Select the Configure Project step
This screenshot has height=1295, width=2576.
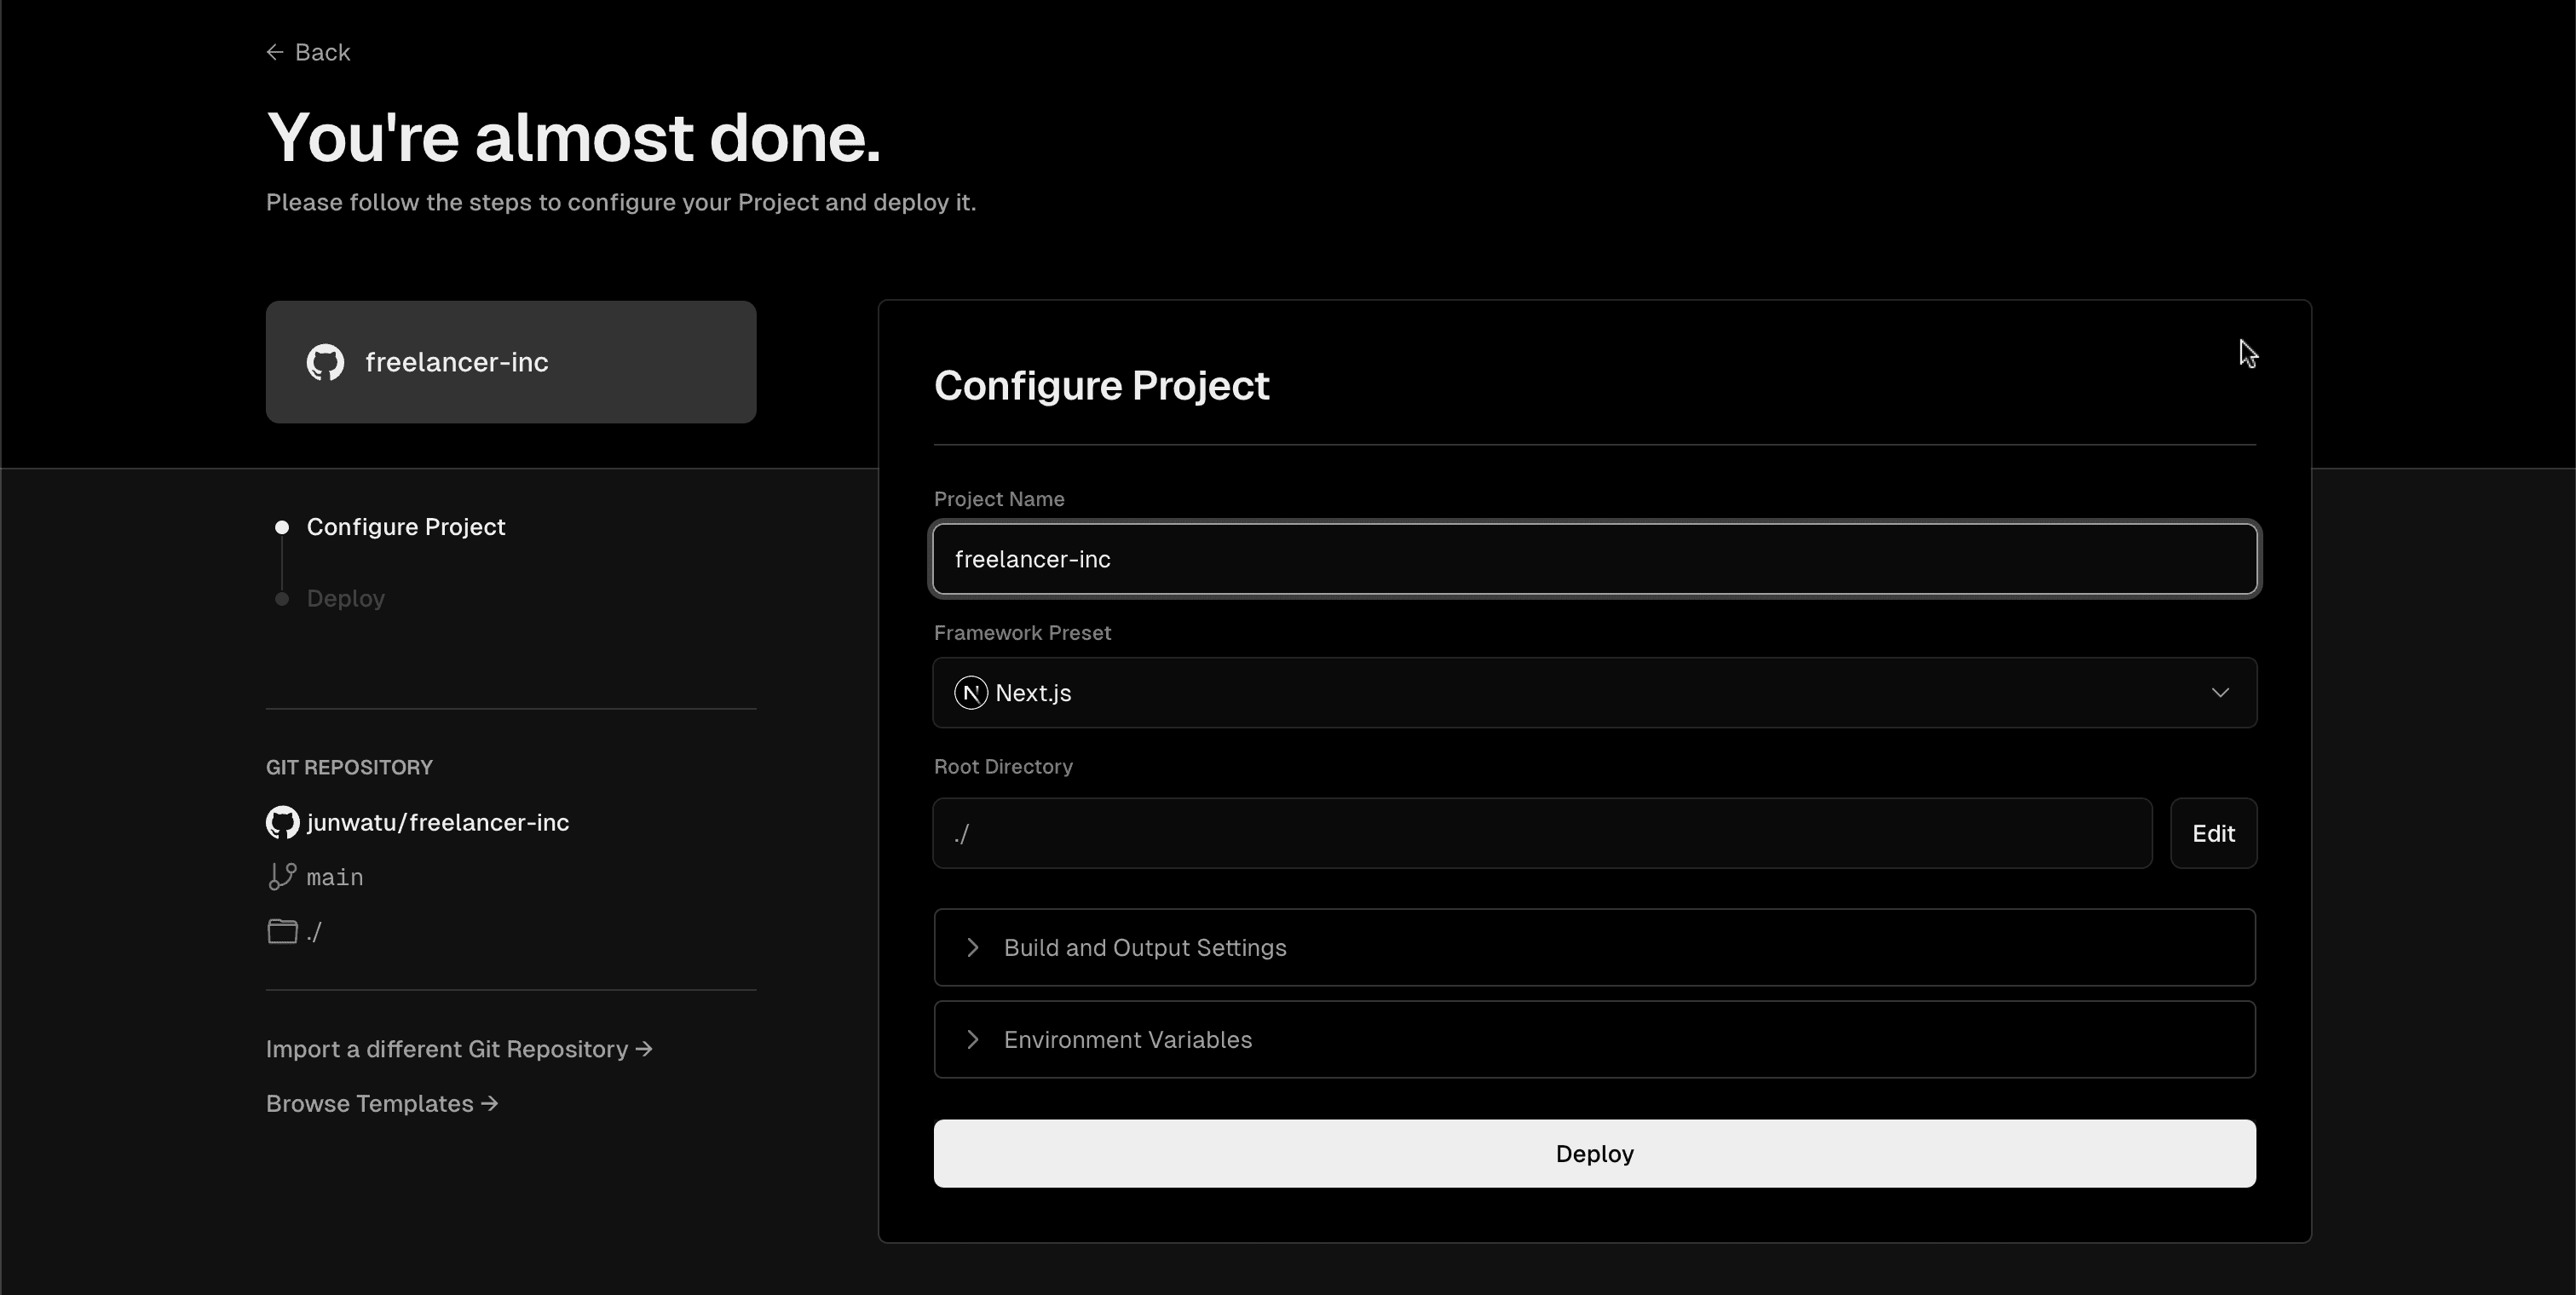[405, 527]
